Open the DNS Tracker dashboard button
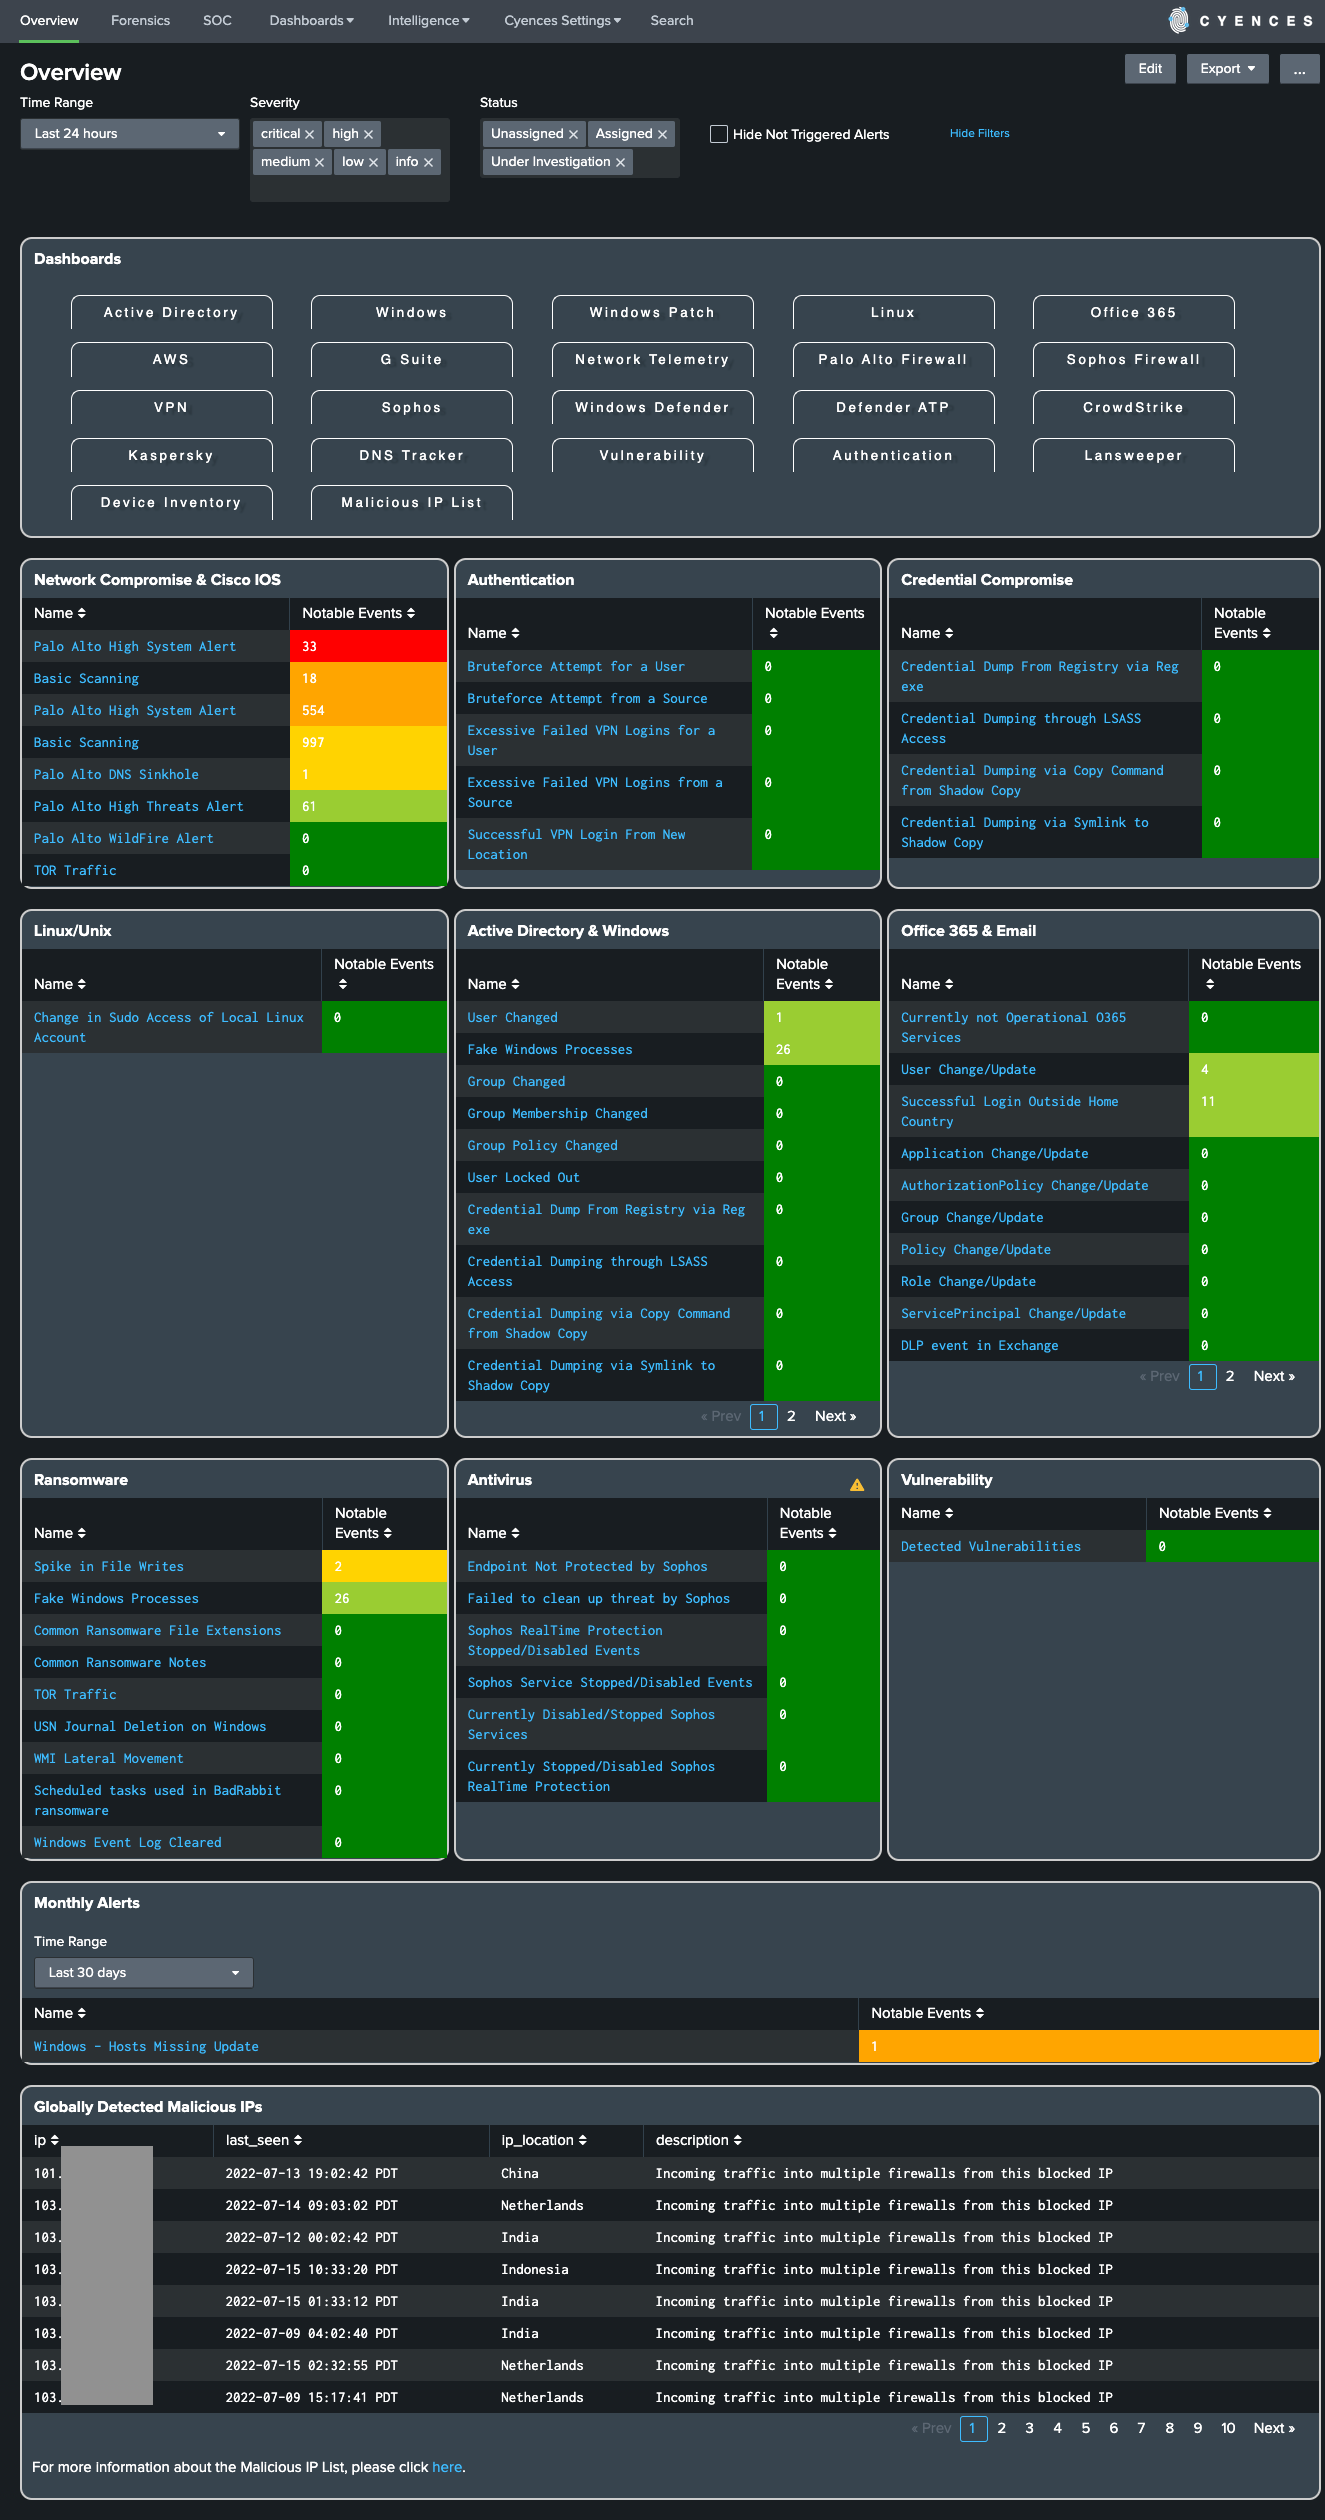The width and height of the screenshot is (1325, 2520). click(x=412, y=455)
